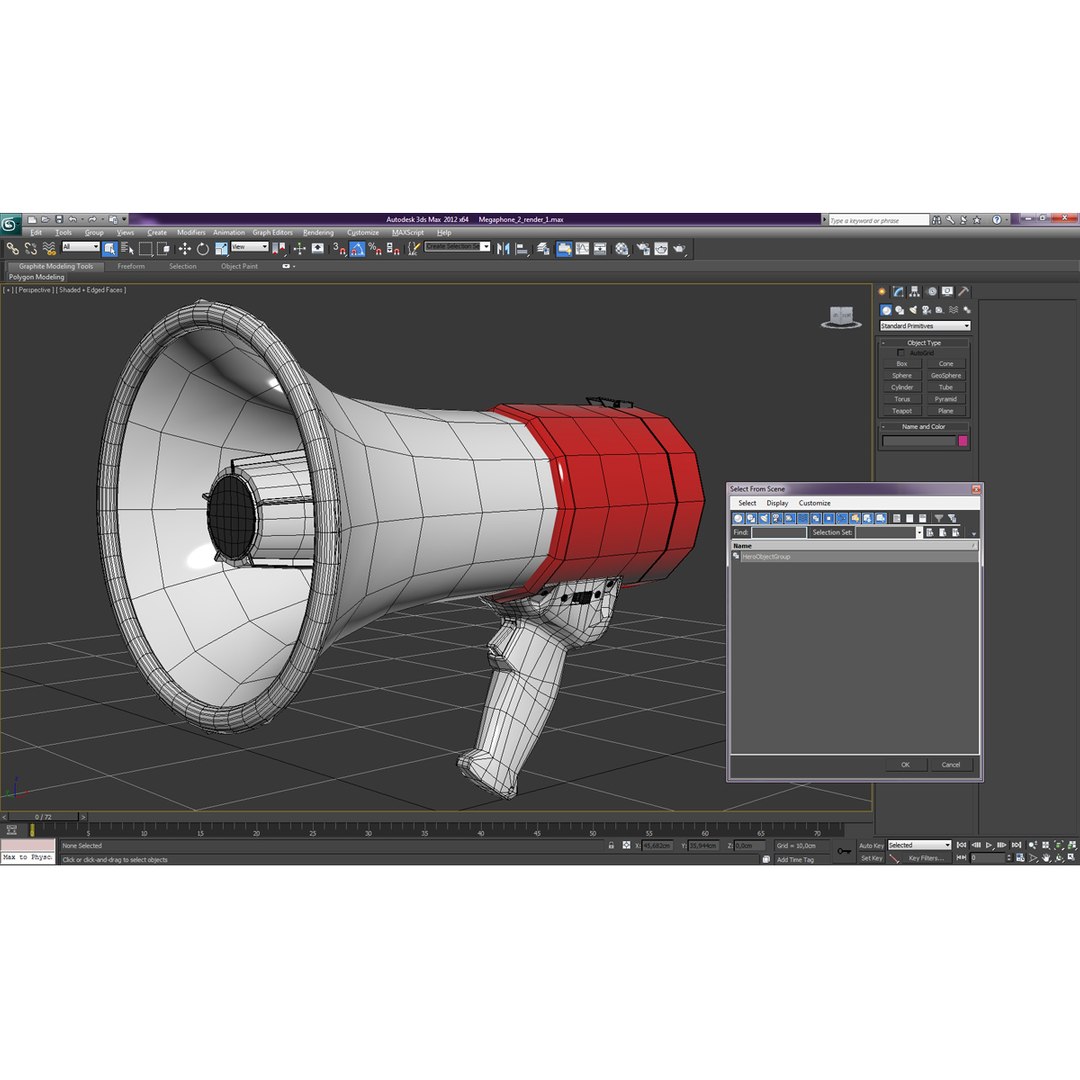
Task: Click the magenta object color swatch
Action: (962, 441)
